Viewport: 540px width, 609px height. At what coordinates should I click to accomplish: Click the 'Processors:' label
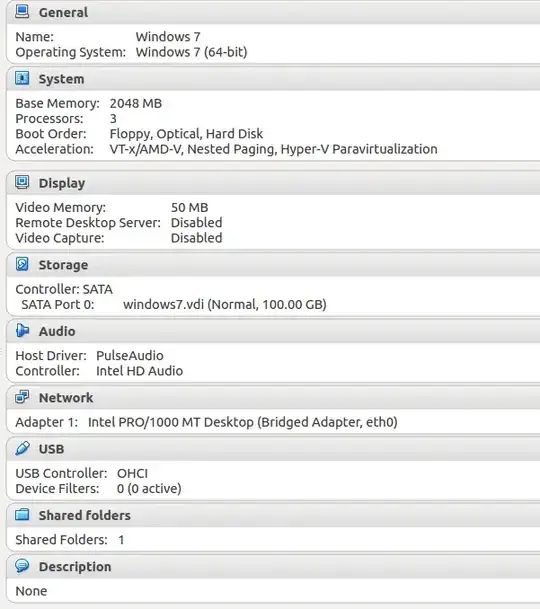[x=49, y=118]
